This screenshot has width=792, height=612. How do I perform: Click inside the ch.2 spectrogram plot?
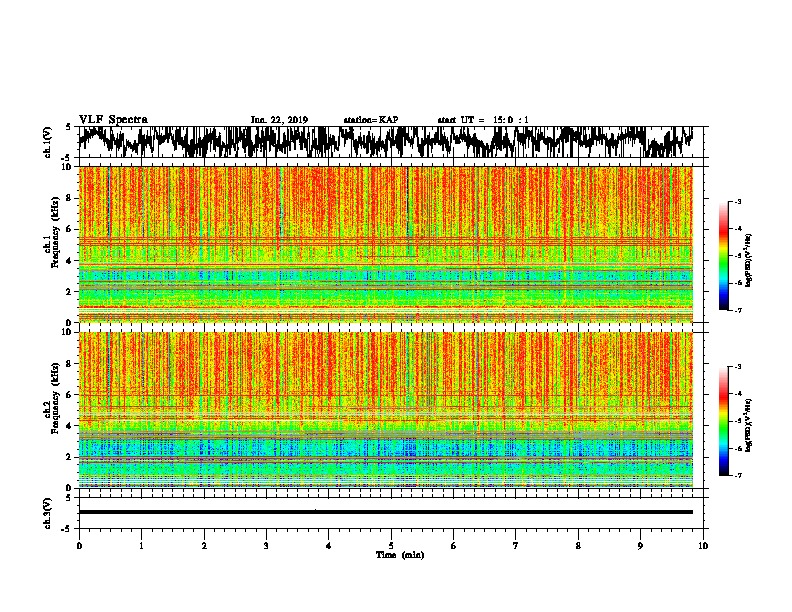click(386, 410)
